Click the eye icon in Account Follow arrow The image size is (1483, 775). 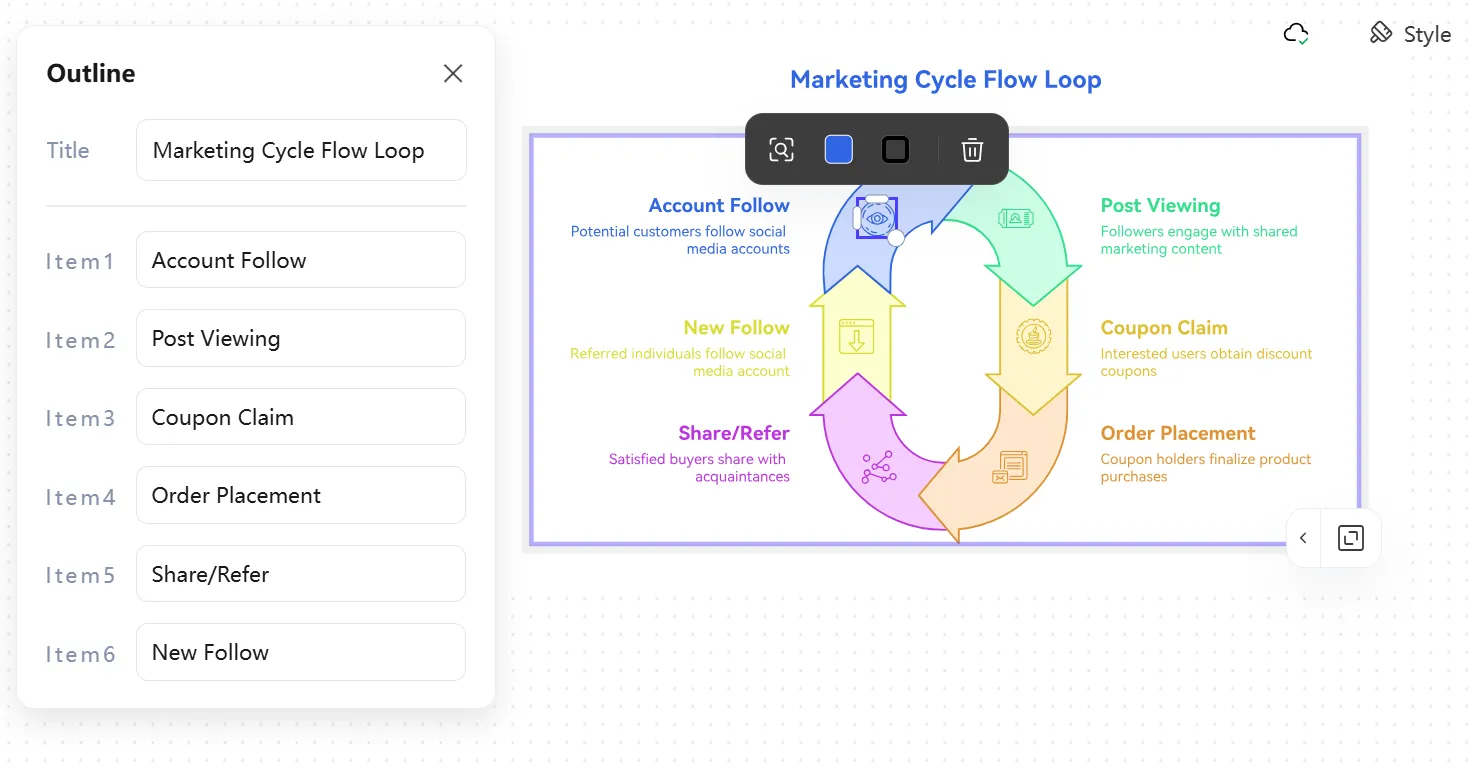[x=877, y=218]
